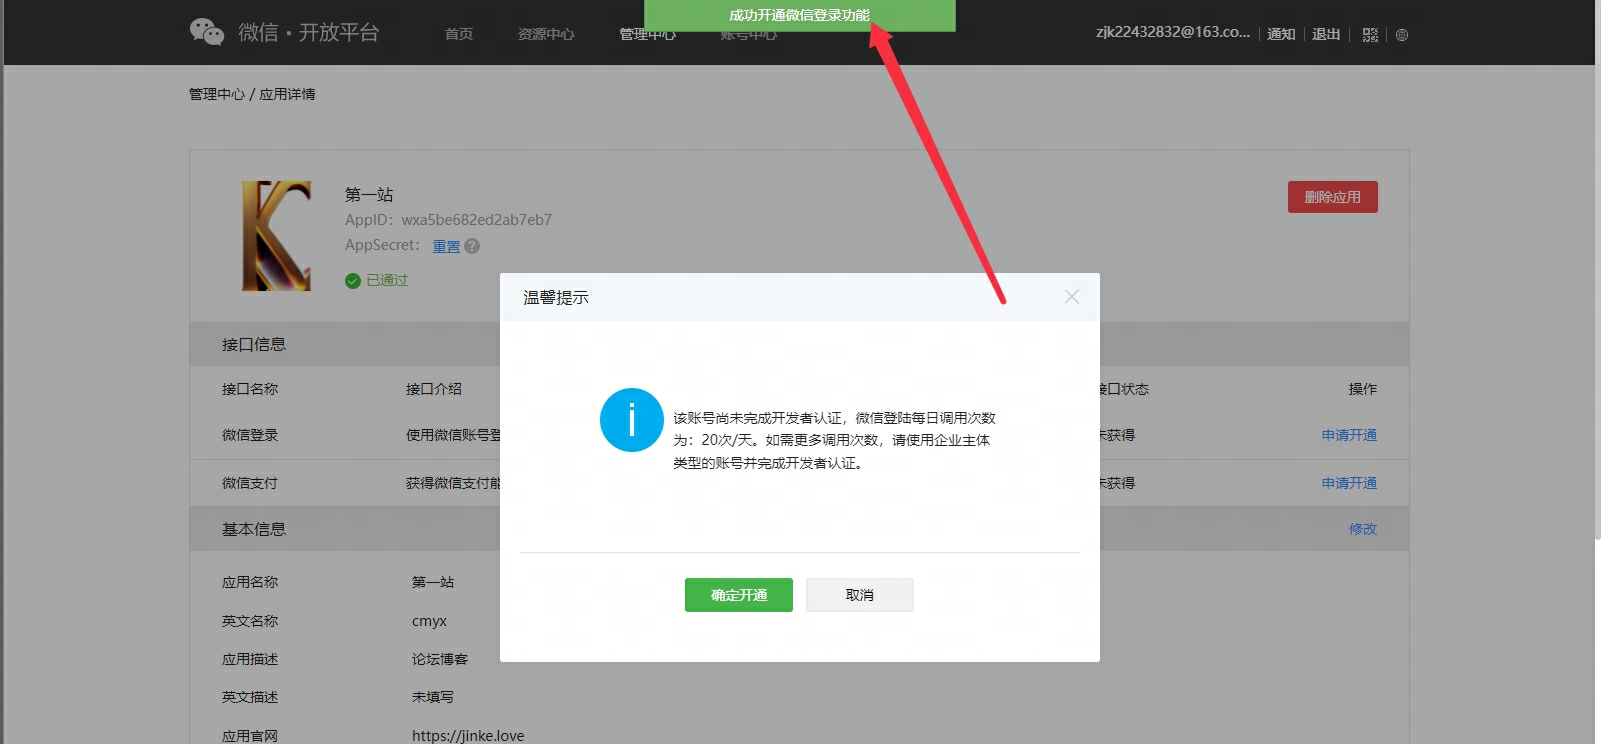Click the 接口介绍 column header
Image resolution: width=1601 pixels, height=744 pixels.
(434, 389)
